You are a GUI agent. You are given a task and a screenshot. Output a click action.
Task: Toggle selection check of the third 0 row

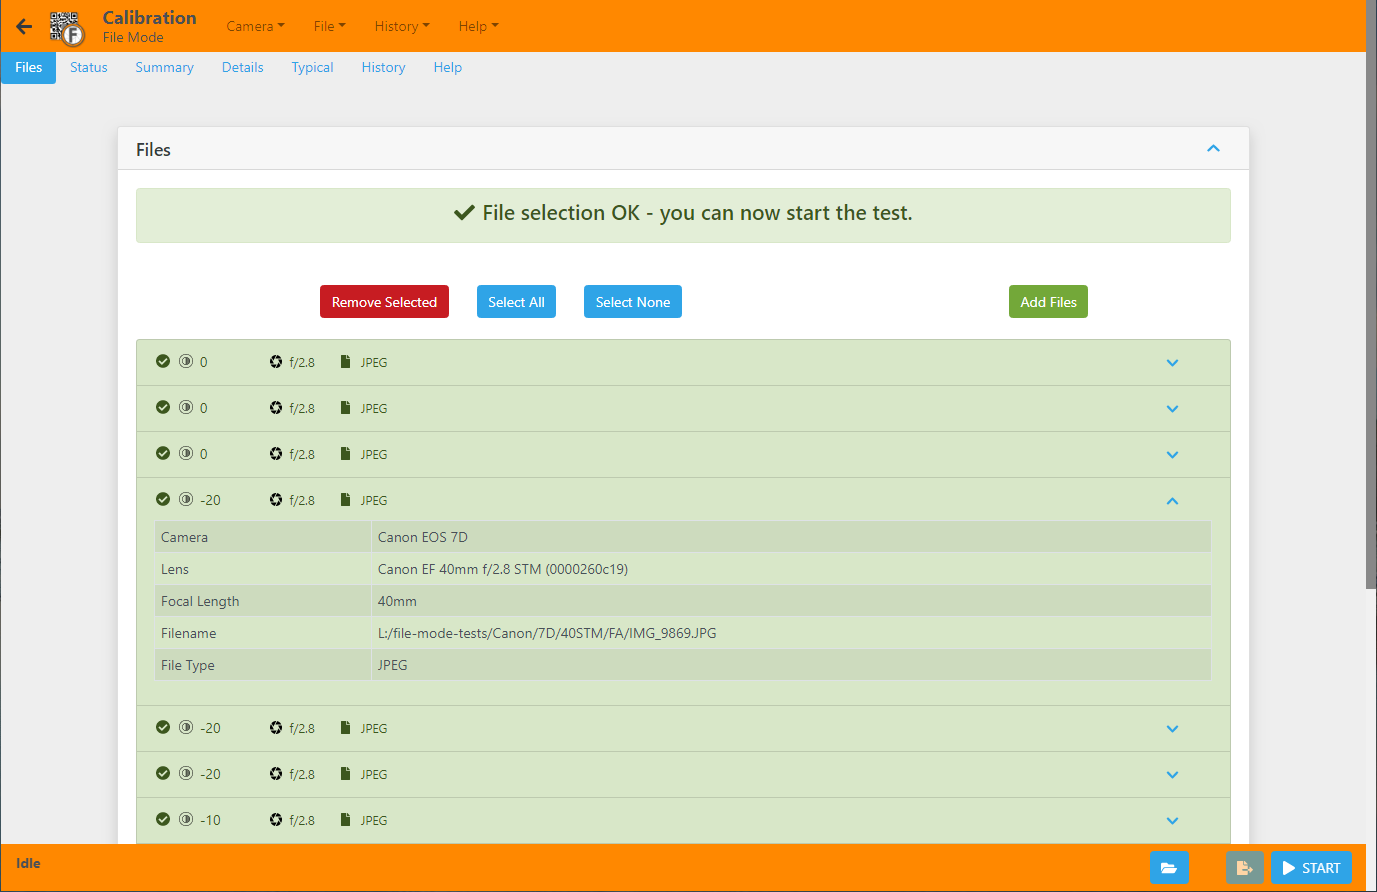[x=163, y=453]
